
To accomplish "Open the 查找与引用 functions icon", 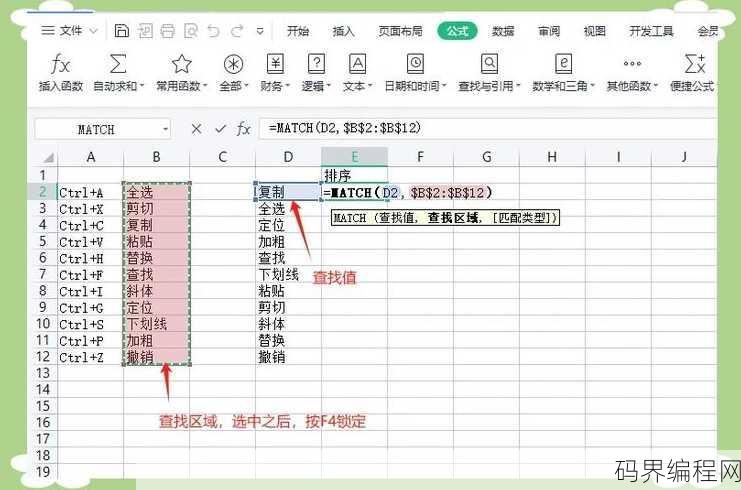I will tap(489, 63).
